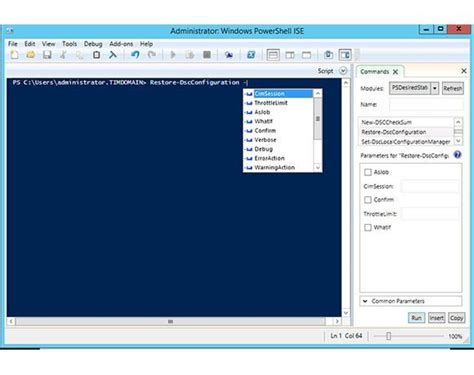Open the Debug menu
The height and width of the screenshot is (375, 474).
[x=93, y=44]
